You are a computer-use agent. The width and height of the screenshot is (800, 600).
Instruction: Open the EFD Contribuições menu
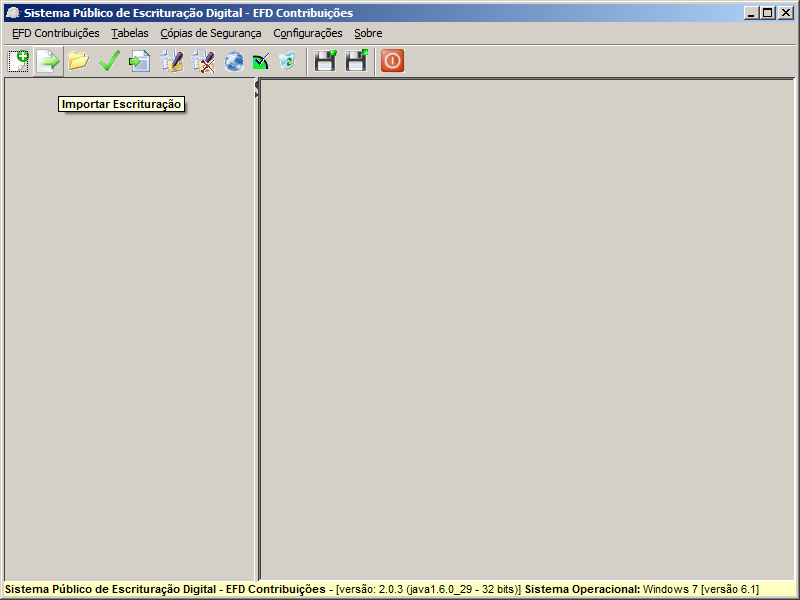56,33
